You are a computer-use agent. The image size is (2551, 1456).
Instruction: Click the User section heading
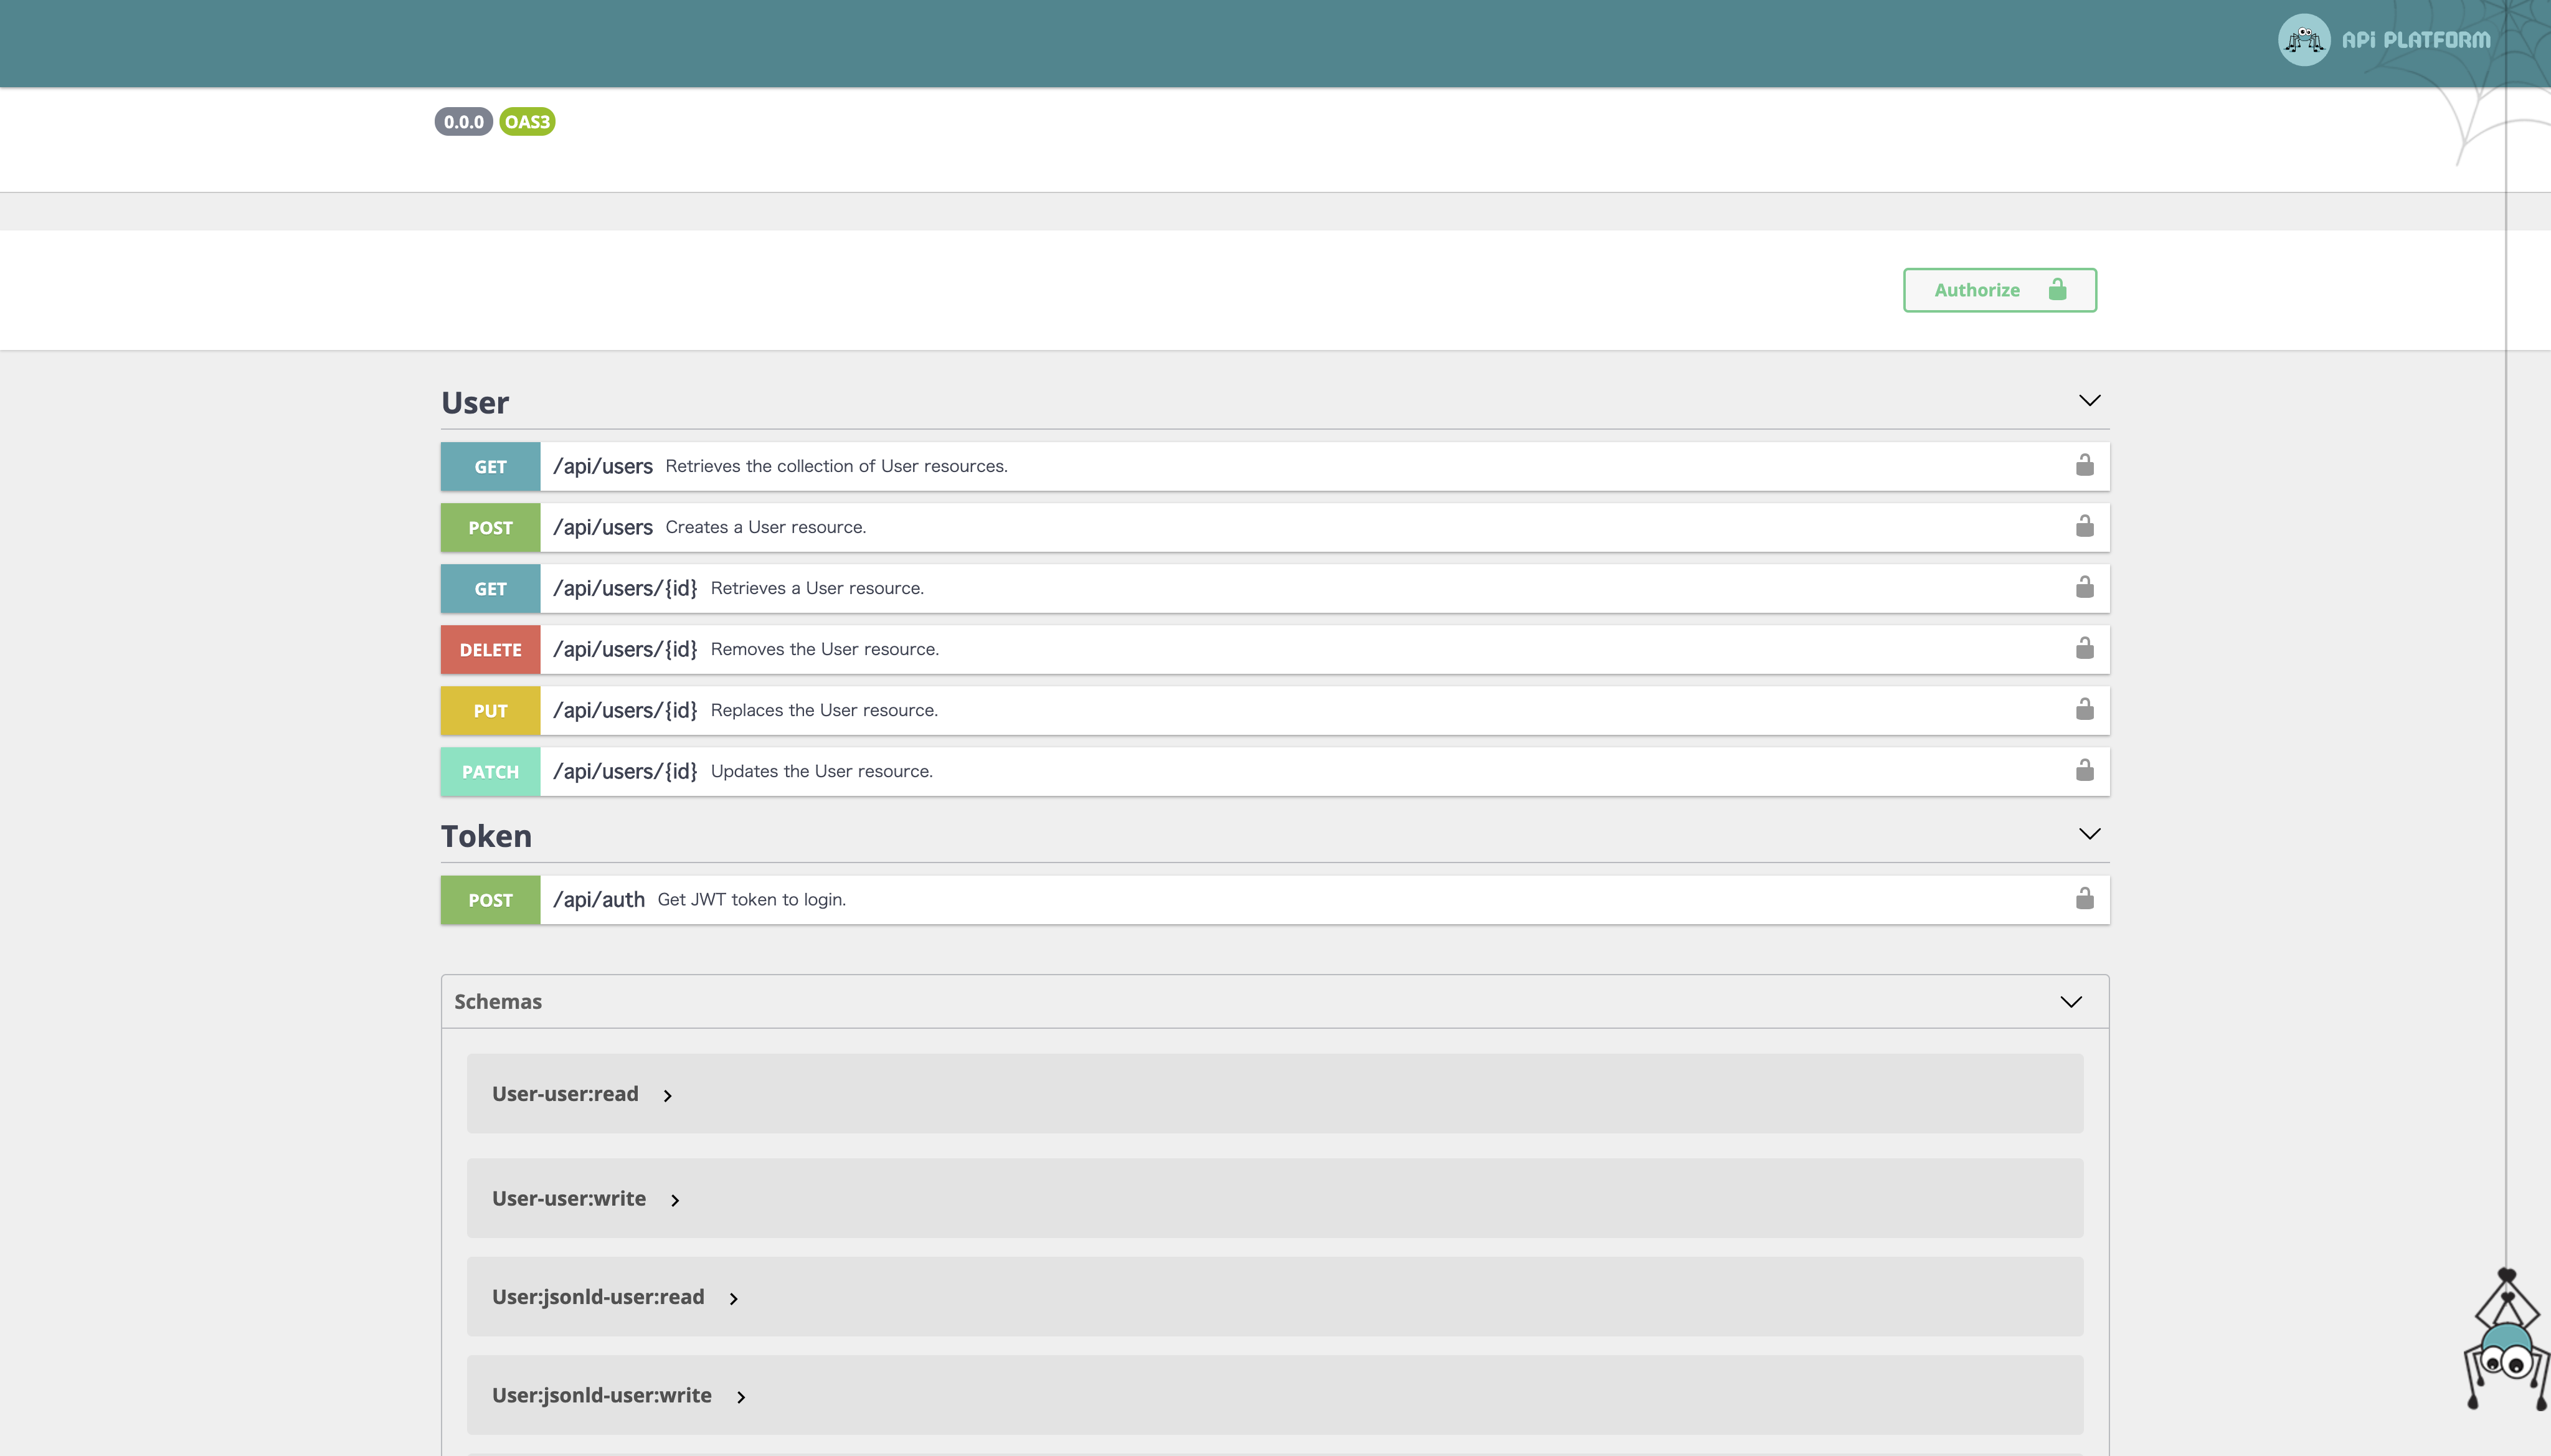pyautogui.click(x=475, y=402)
